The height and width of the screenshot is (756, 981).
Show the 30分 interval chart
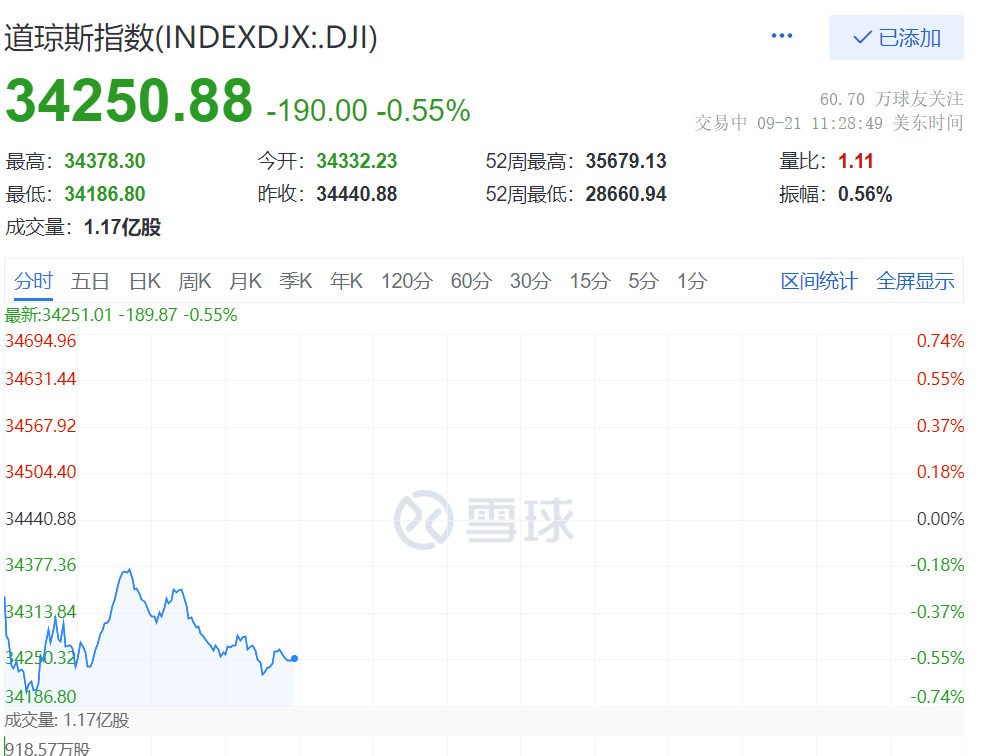[x=530, y=282]
